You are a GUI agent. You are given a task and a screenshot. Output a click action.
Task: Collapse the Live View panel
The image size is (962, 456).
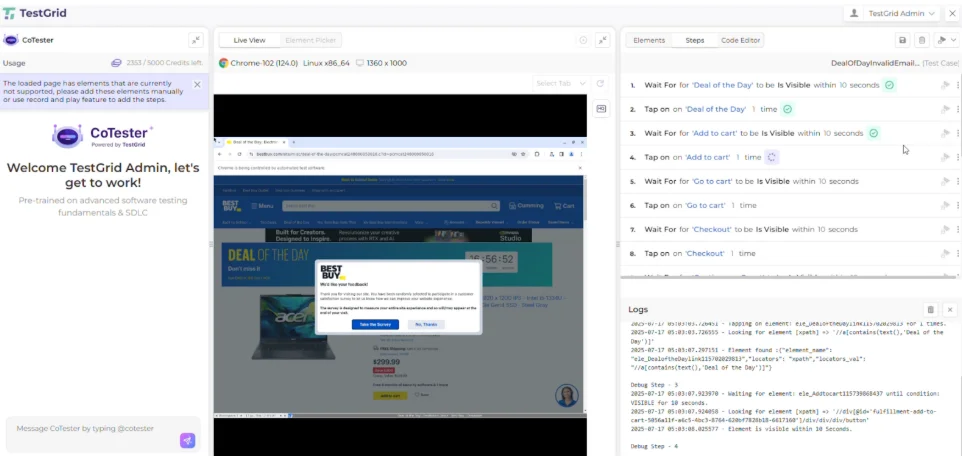pos(602,40)
